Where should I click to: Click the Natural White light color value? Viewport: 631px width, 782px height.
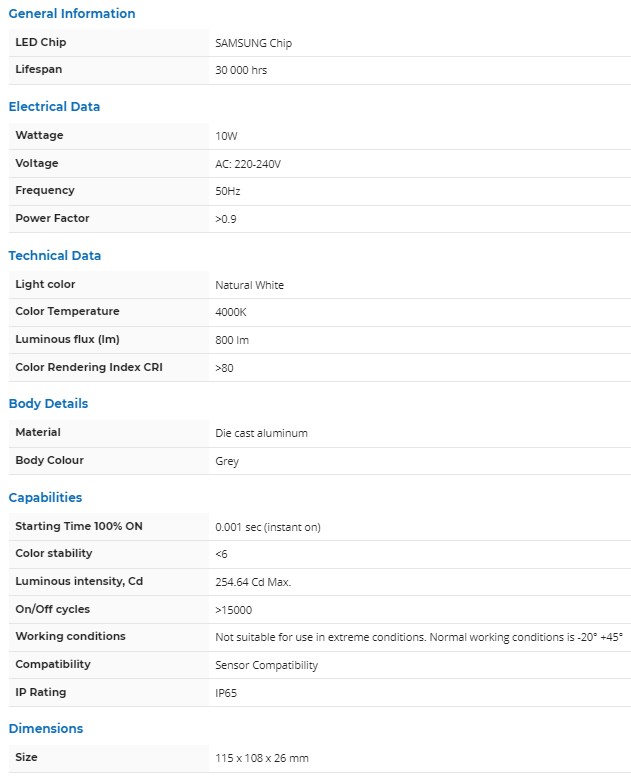tap(250, 285)
